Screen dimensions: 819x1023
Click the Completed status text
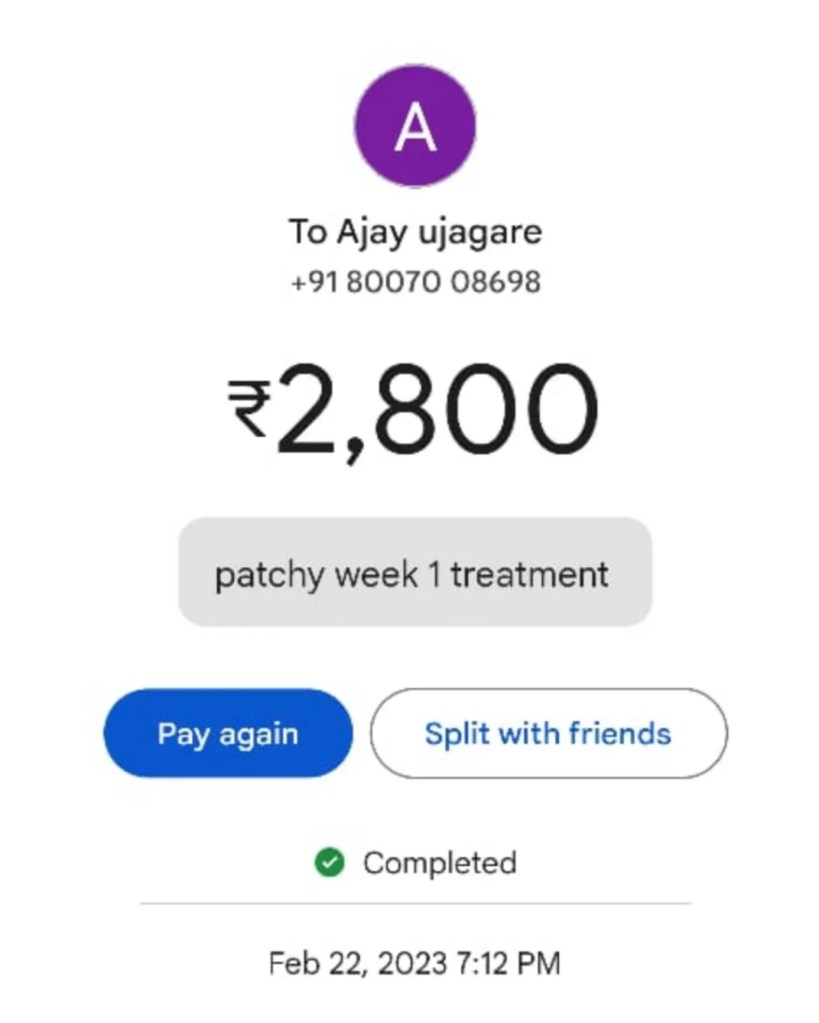point(439,862)
